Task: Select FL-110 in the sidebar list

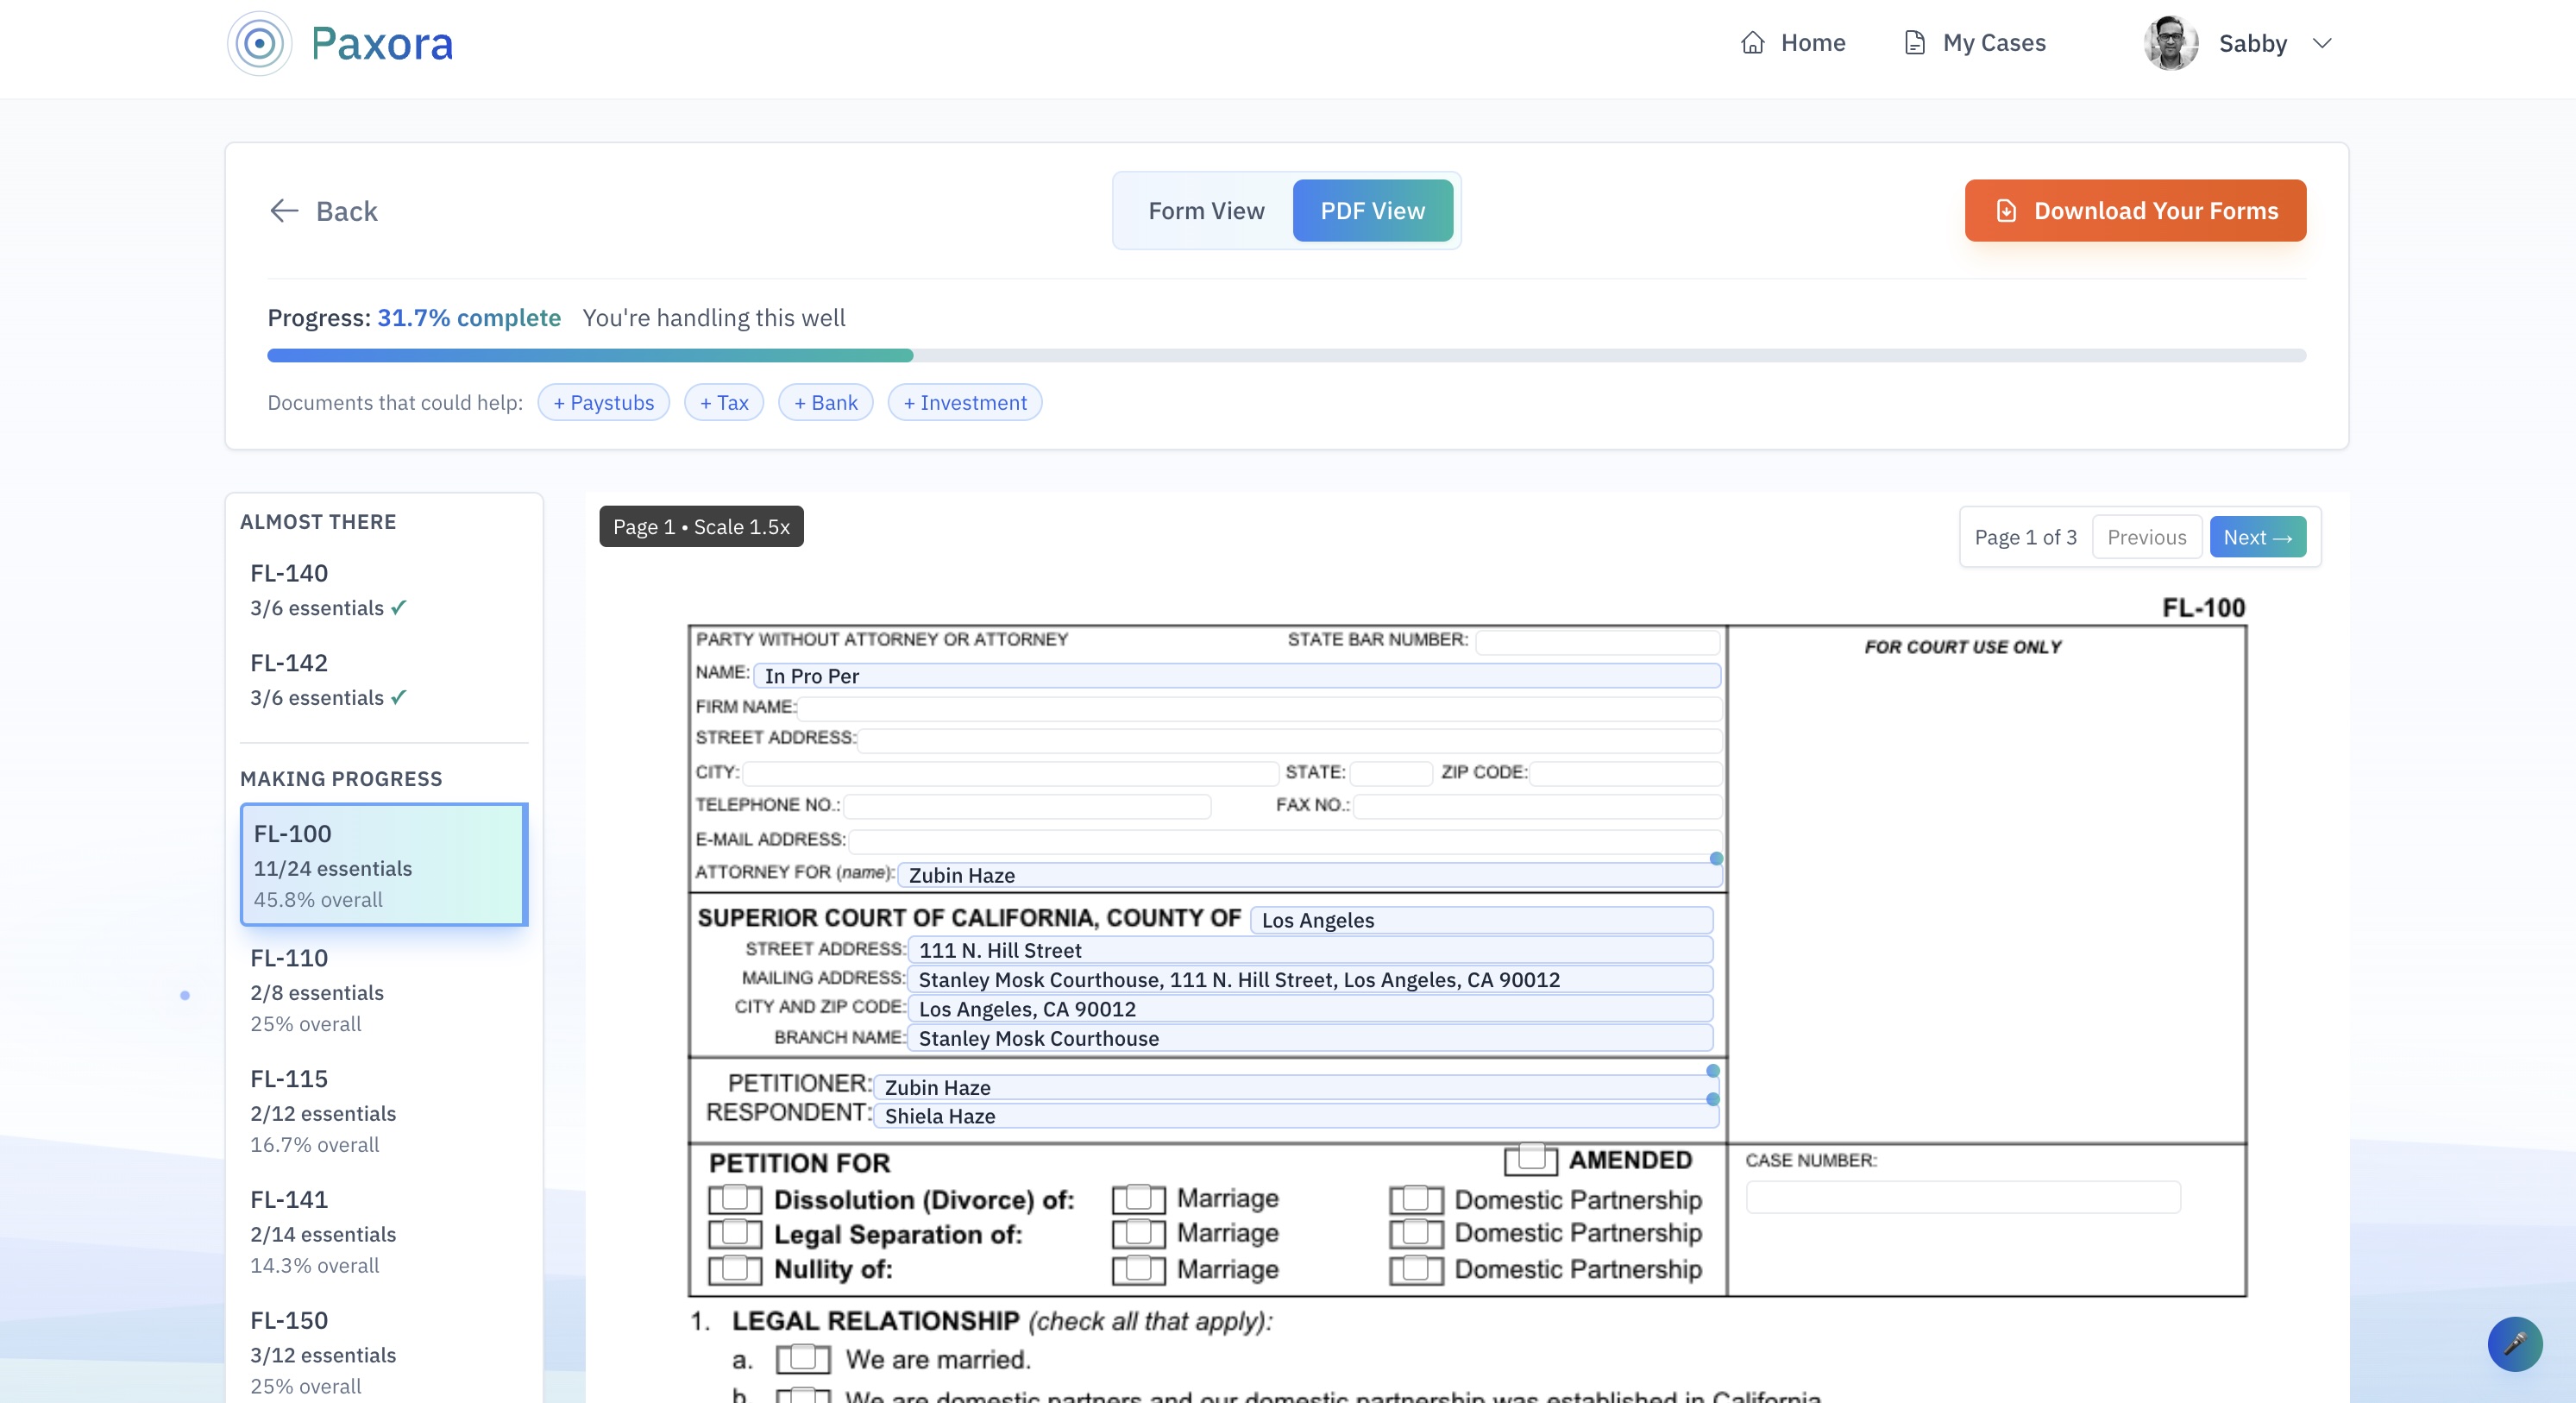Action: pos(383,990)
